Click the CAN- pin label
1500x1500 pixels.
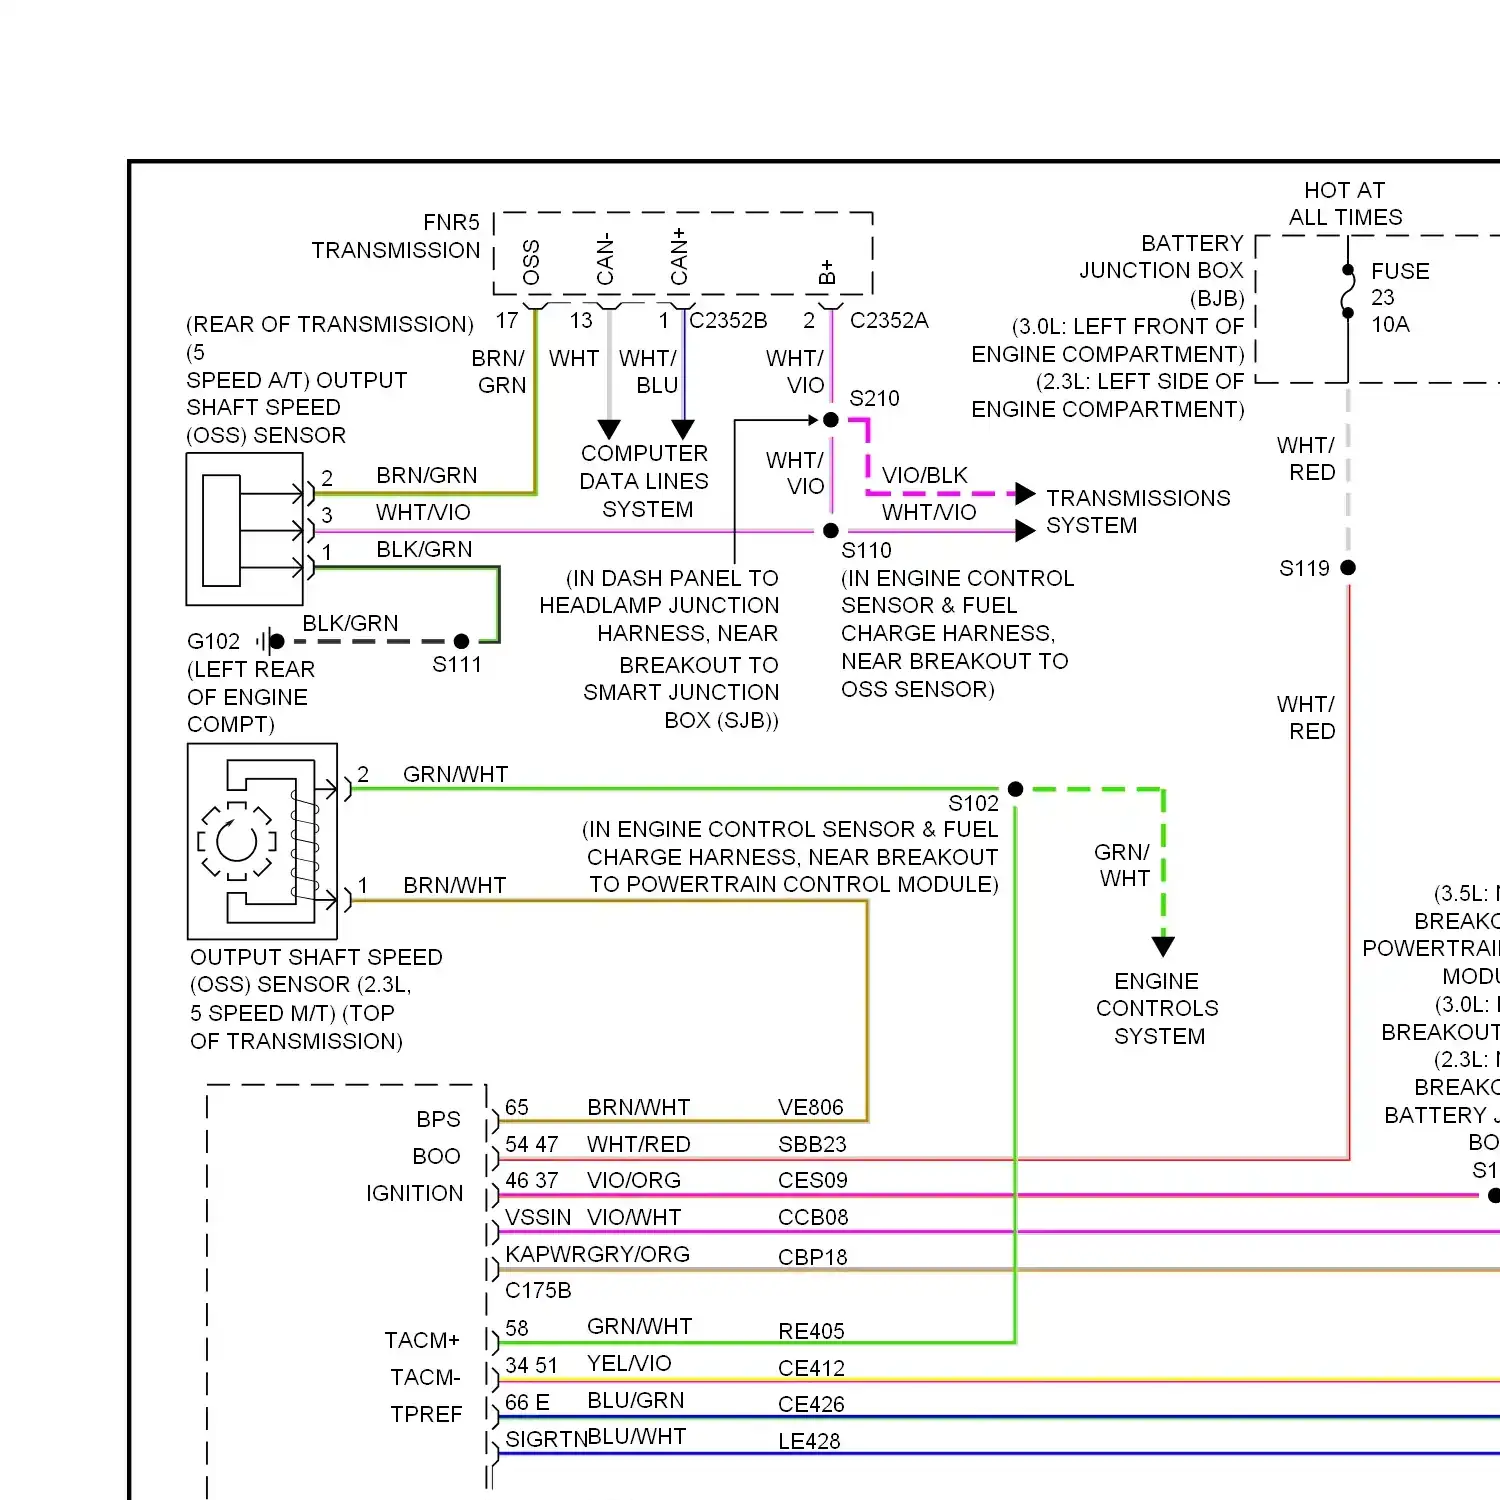coord(605,260)
